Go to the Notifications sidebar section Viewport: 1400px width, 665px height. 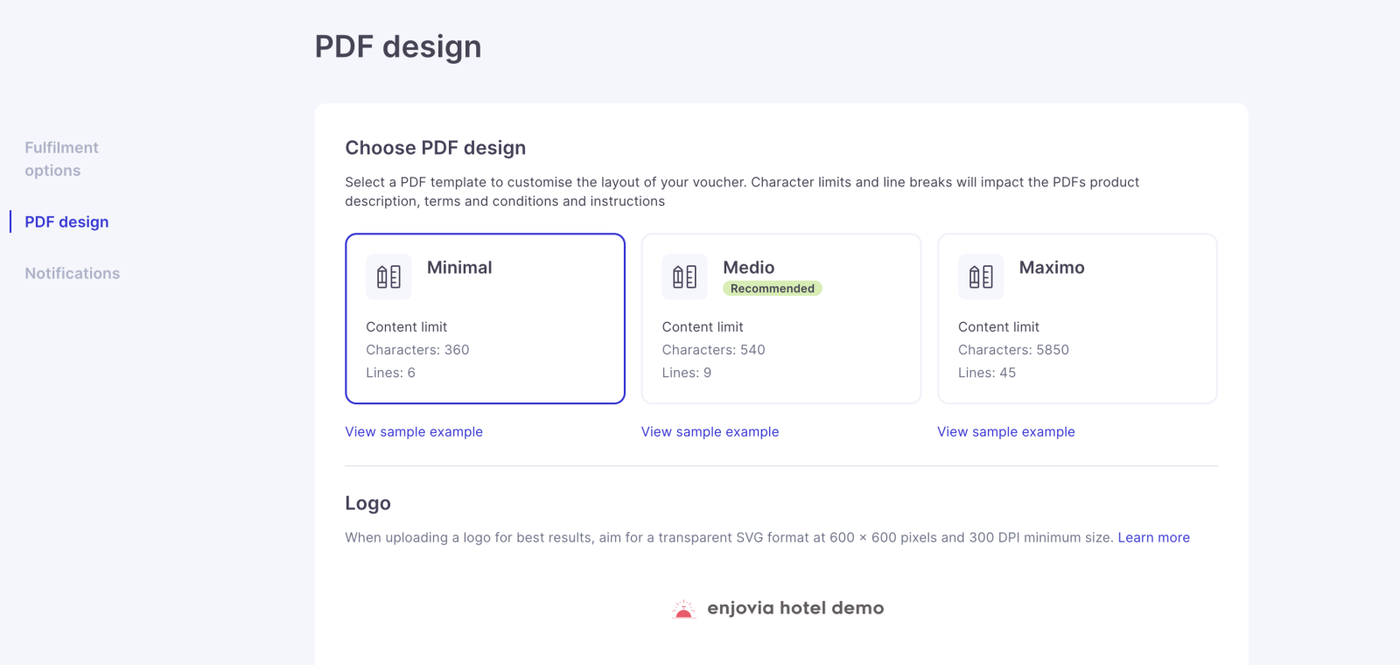[72, 273]
